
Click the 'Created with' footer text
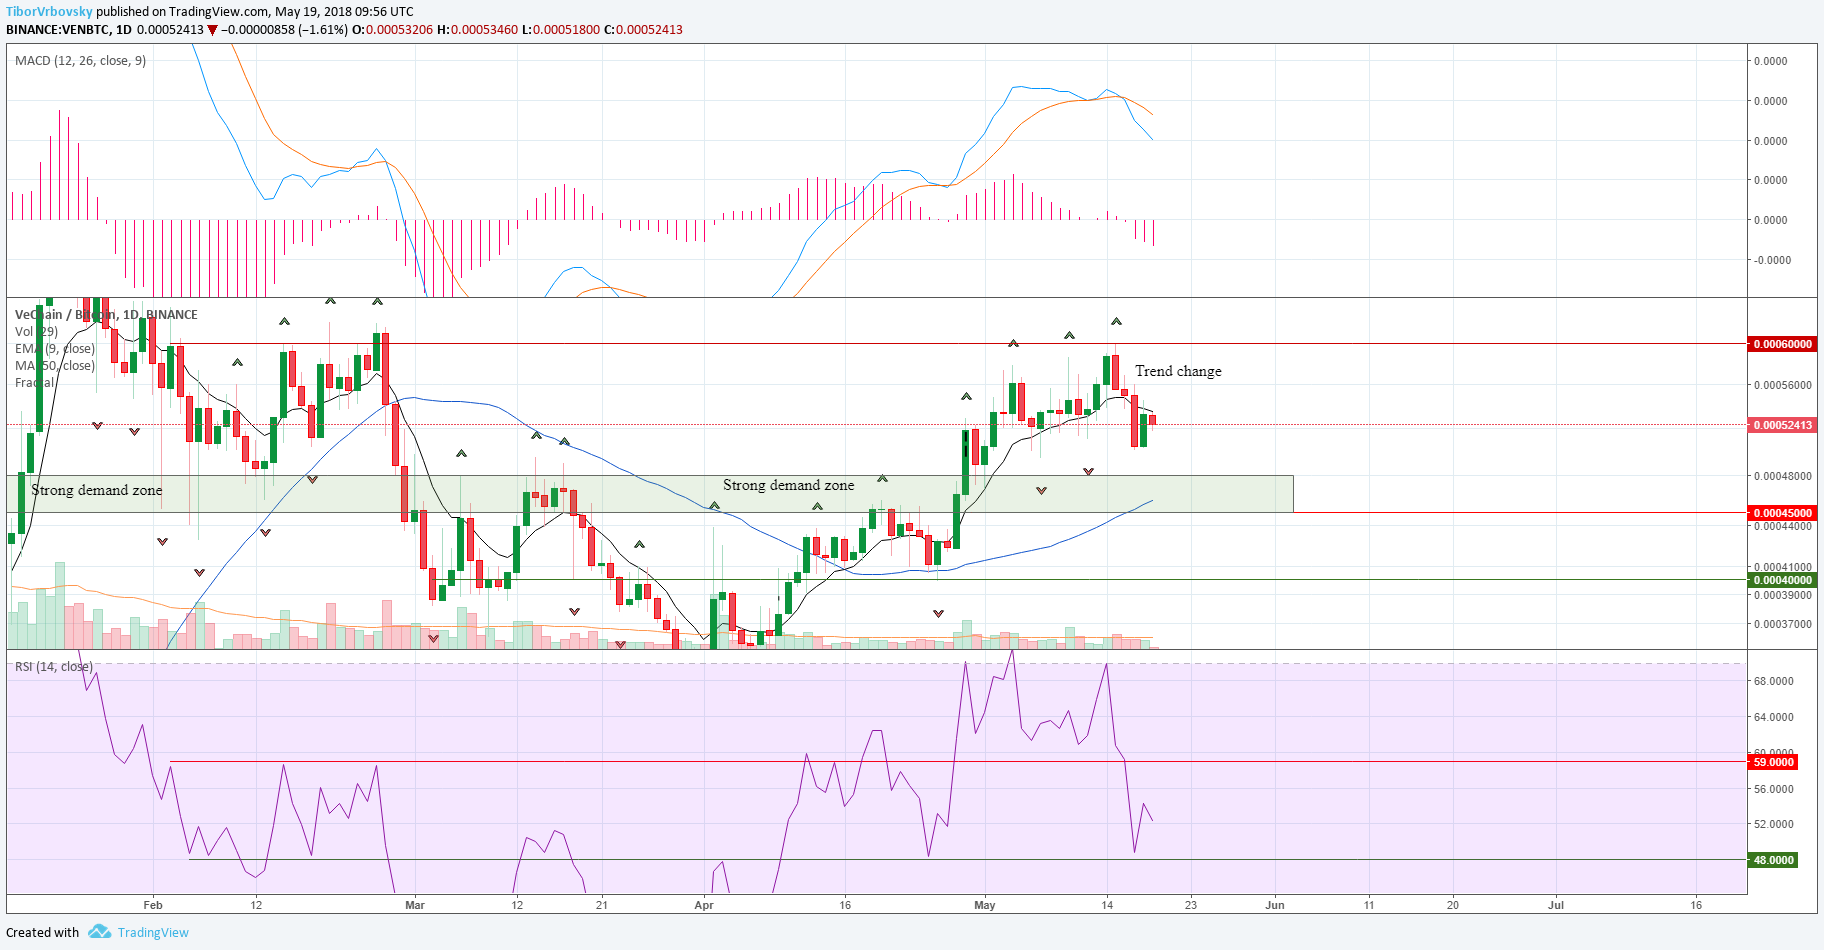[x=42, y=933]
